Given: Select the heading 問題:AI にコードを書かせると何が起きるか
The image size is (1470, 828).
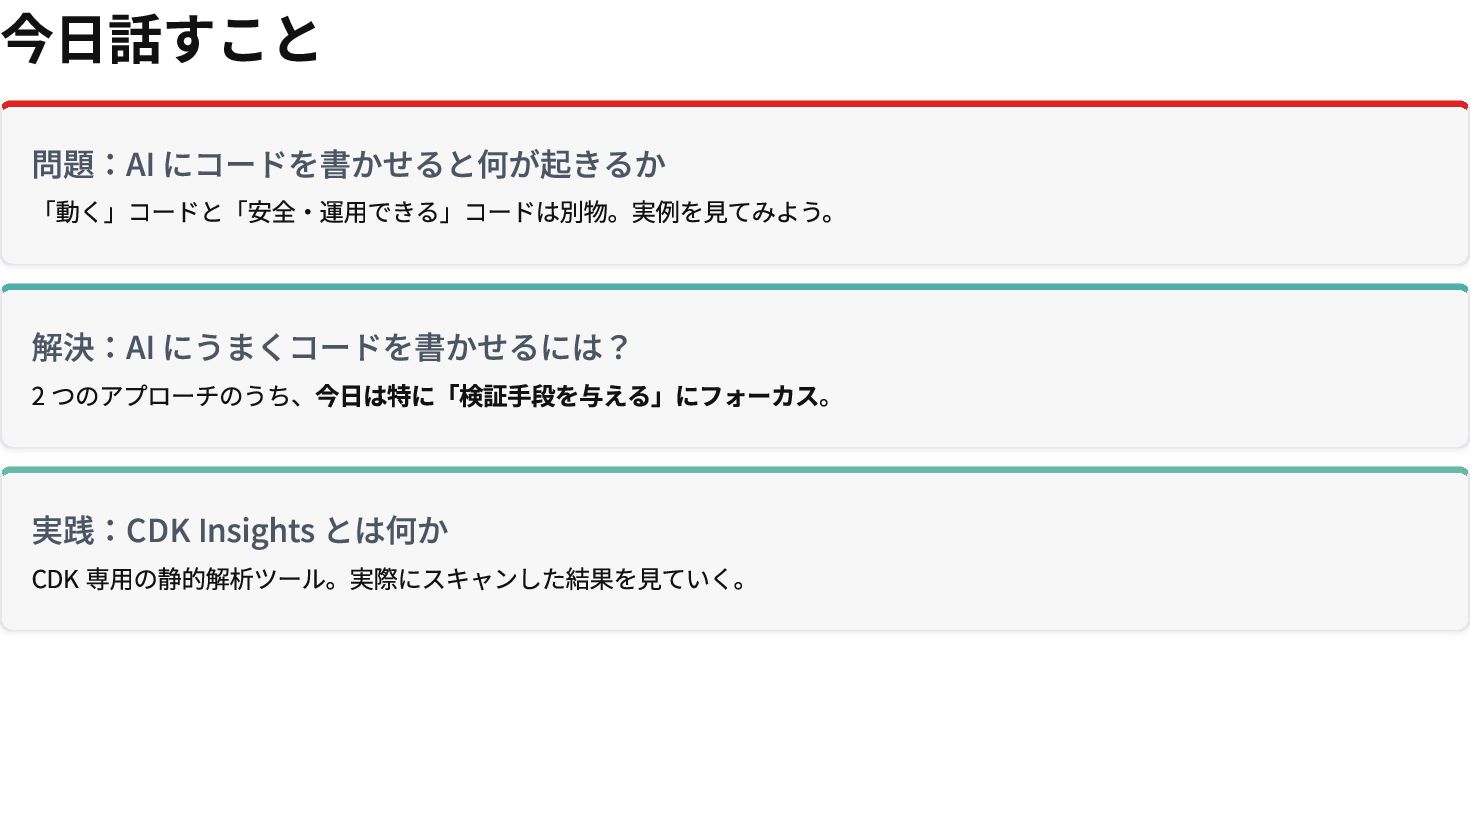Looking at the screenshot, I should (348, 164).
